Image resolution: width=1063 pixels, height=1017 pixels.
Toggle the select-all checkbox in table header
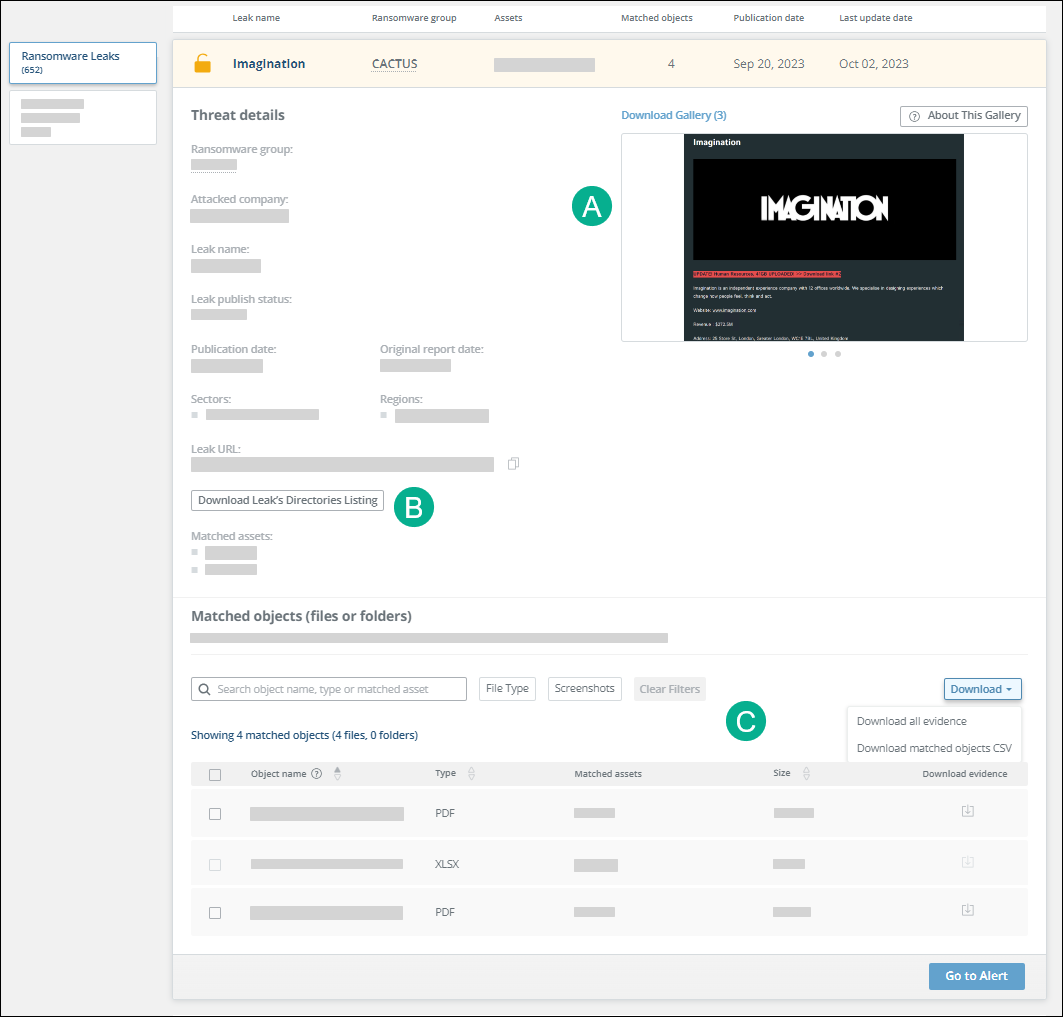215,775
